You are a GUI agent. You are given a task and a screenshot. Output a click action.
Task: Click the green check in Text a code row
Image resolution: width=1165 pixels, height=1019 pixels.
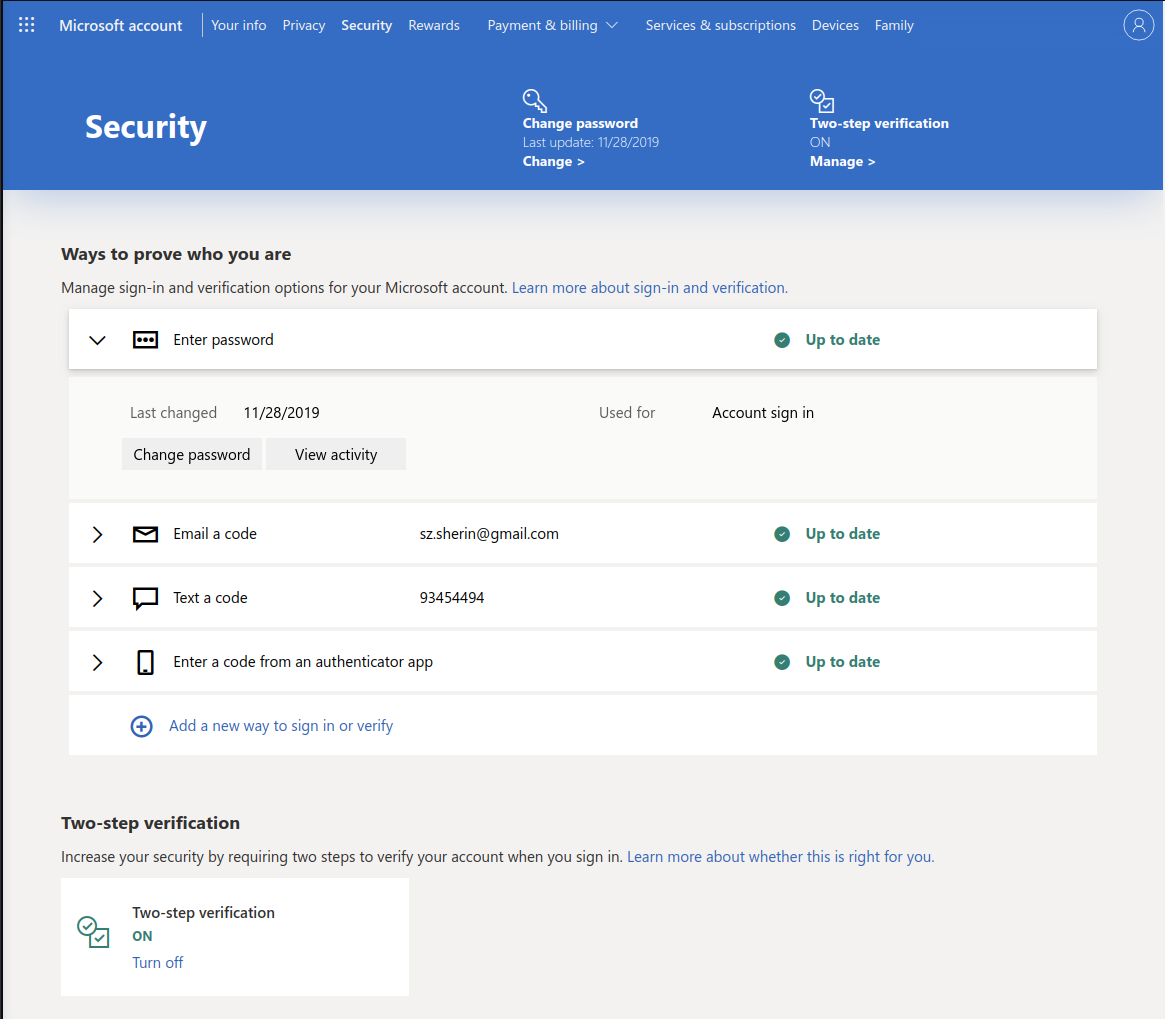(x=782, y=598)
